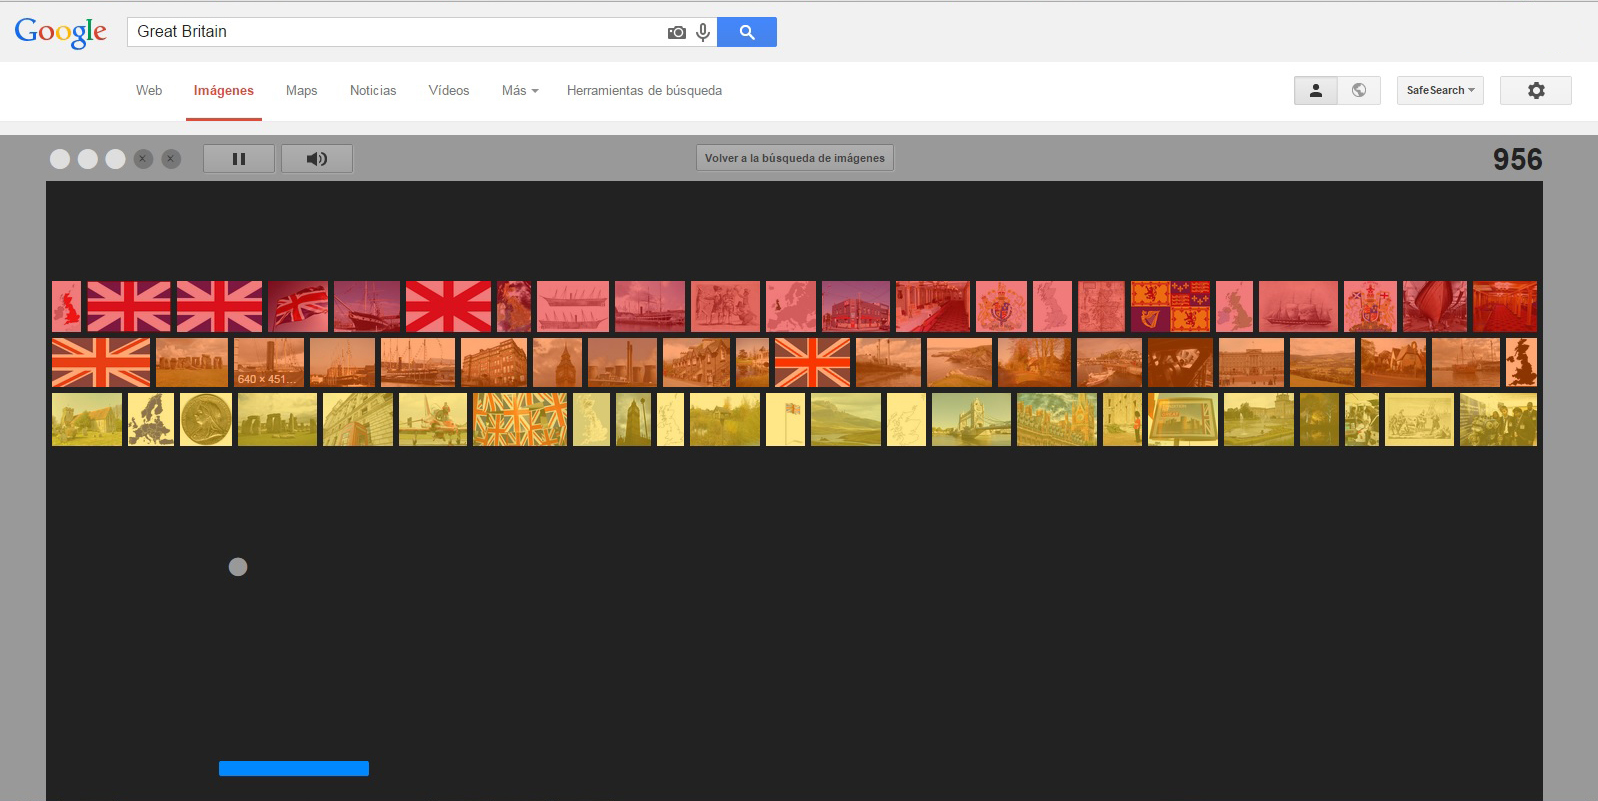1598x801 pixels.
Task: Click the microphone voice search icon
Action: pos(703,32)
